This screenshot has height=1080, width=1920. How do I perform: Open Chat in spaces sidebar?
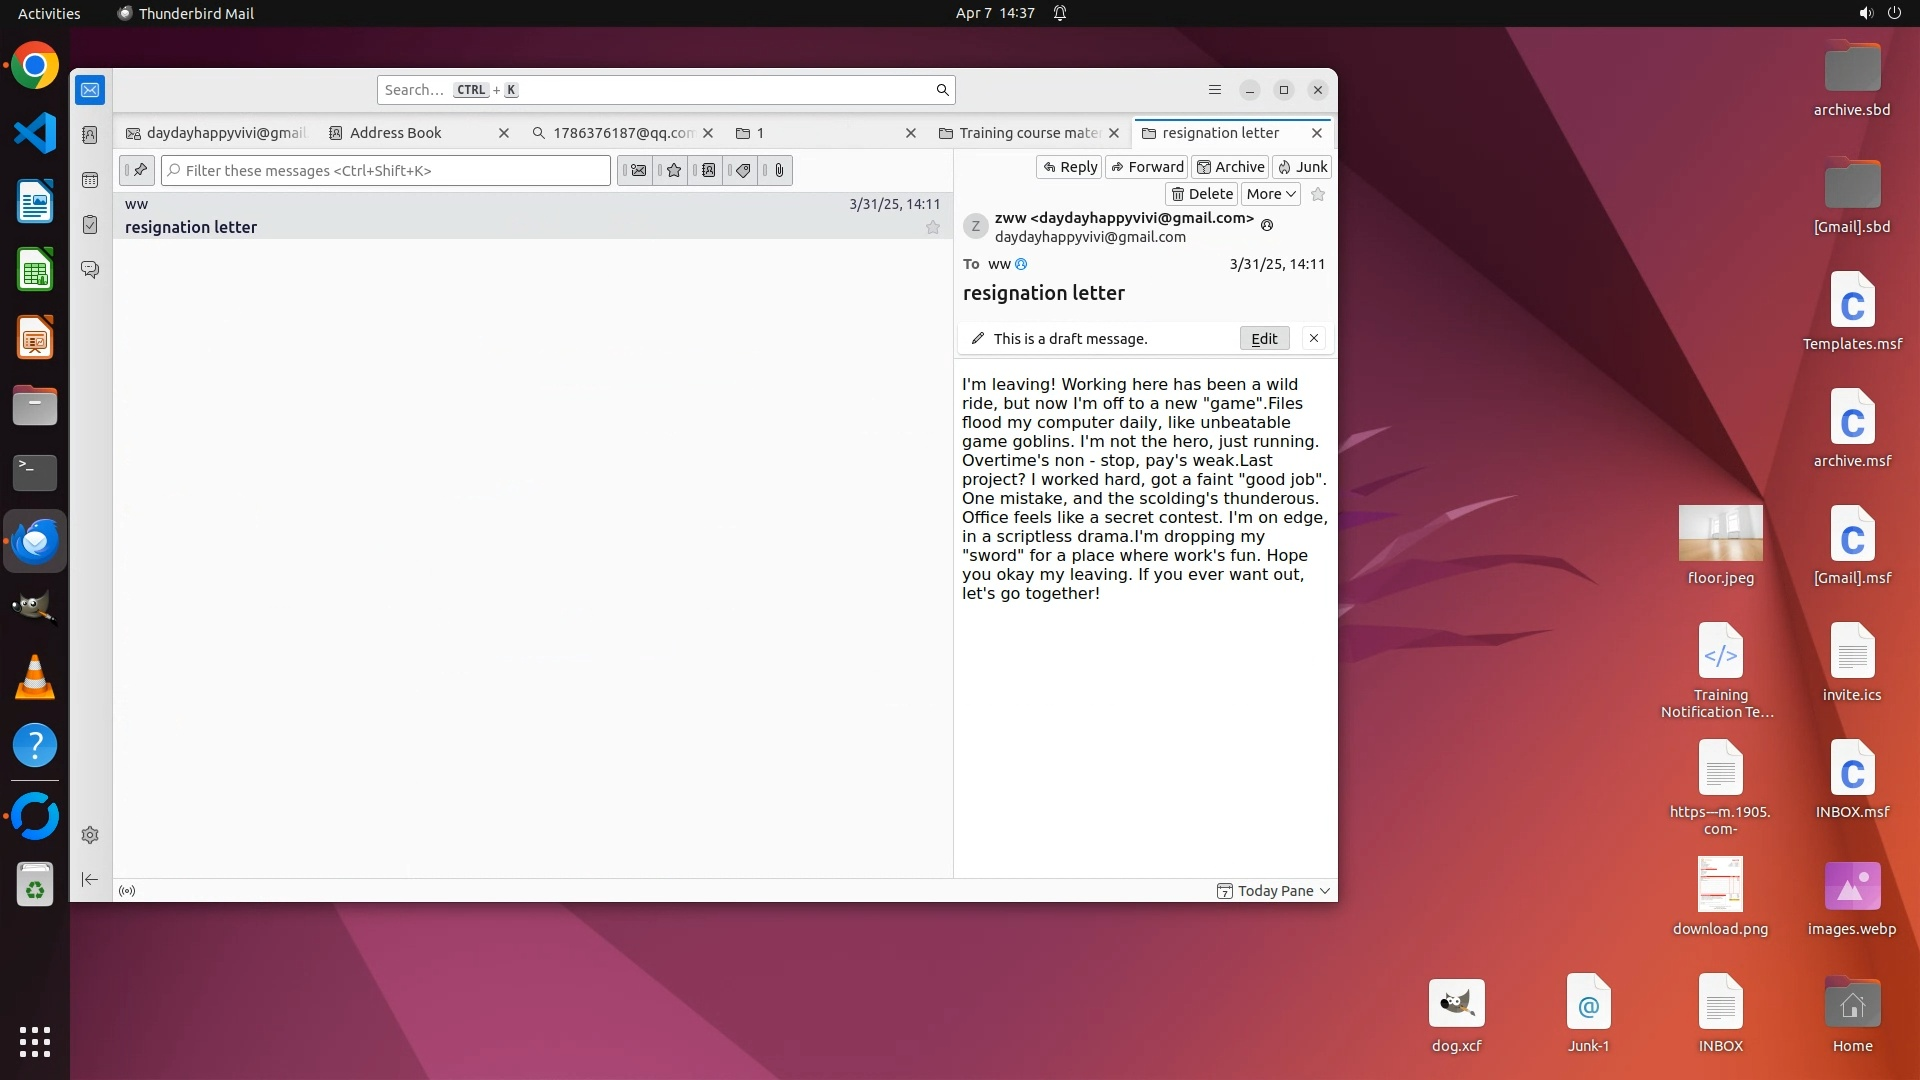click(x=90, y=270)
